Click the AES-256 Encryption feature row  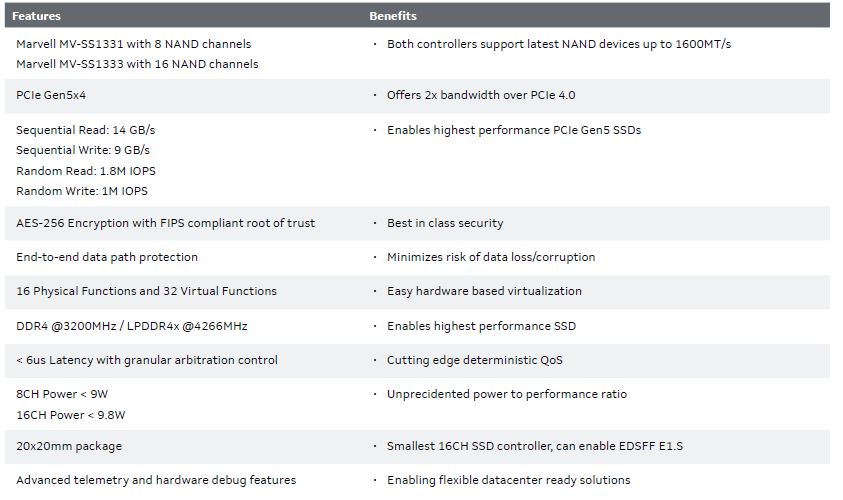point(165,223)
